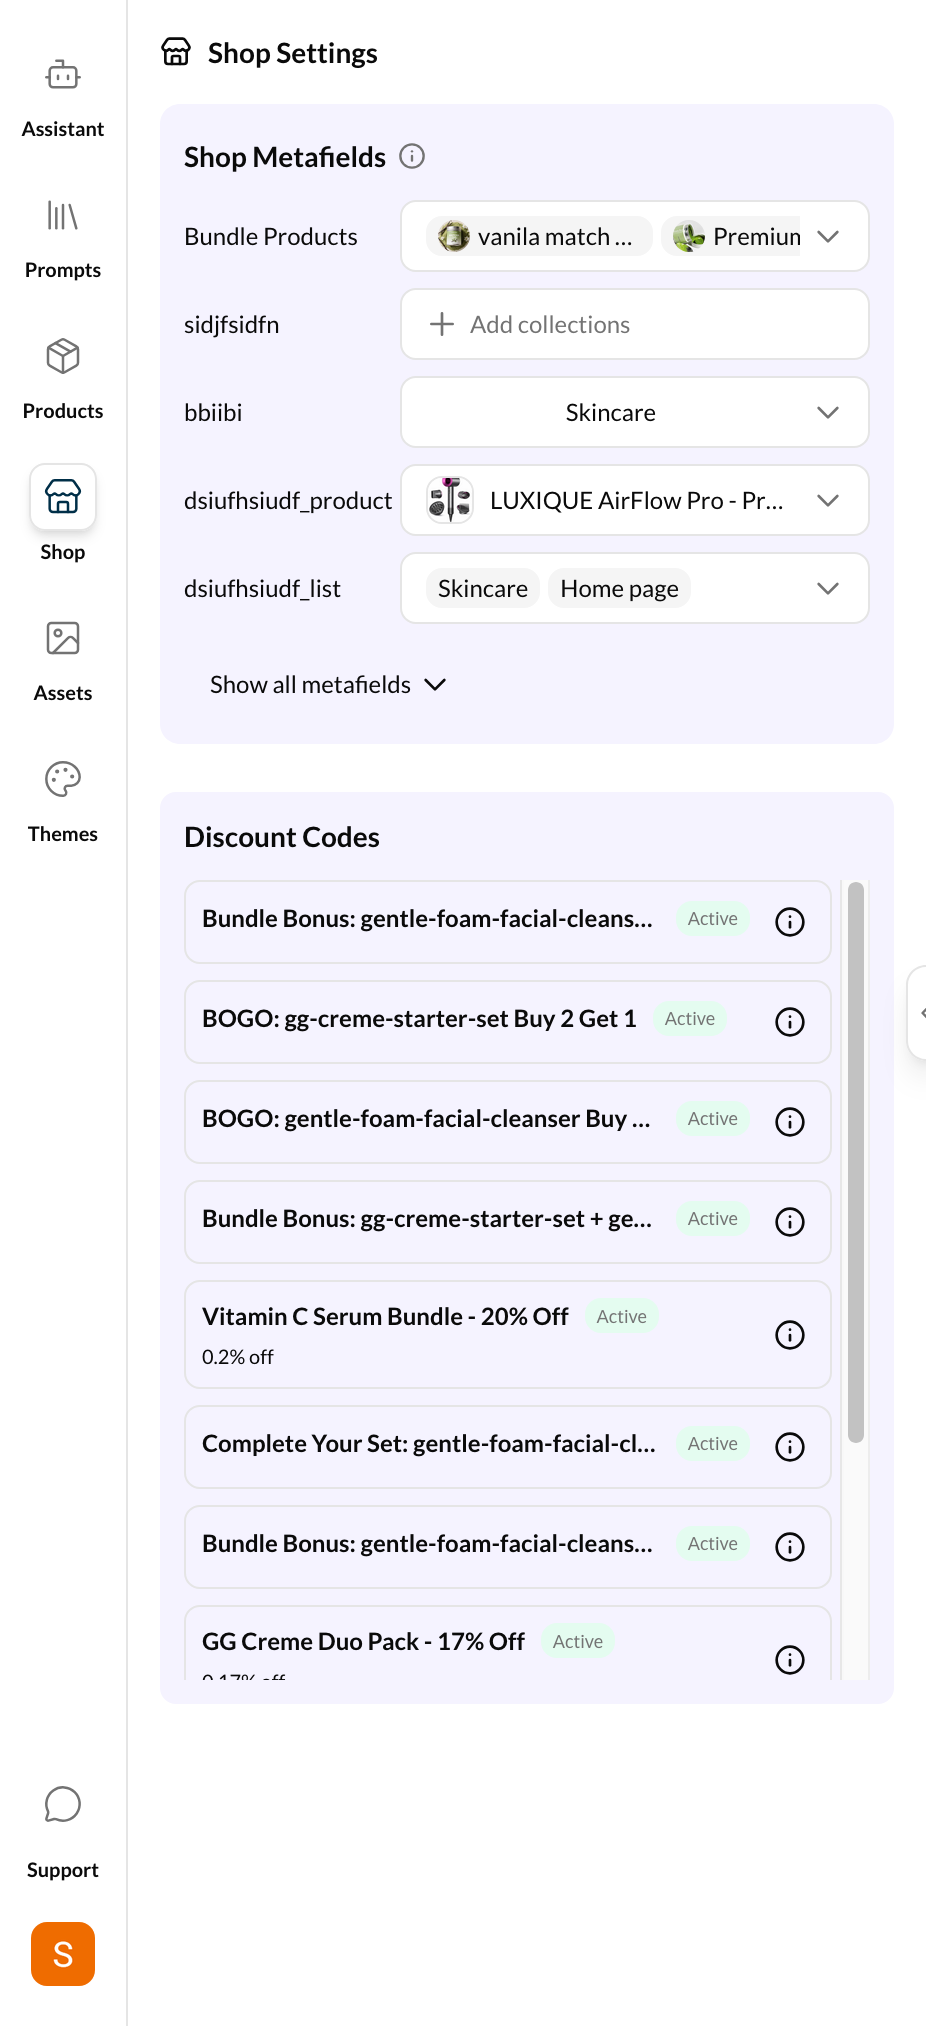
Task: Click the 0.2% off text
Action: (x=238, y=1357)
